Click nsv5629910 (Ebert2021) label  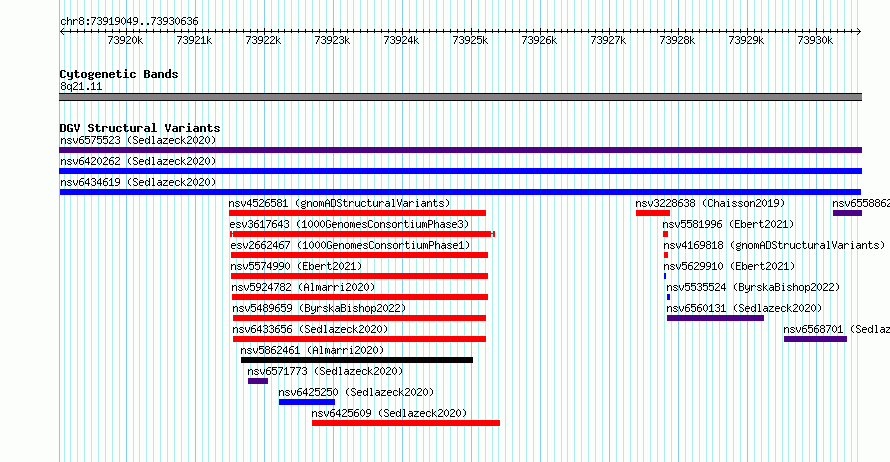729,266
